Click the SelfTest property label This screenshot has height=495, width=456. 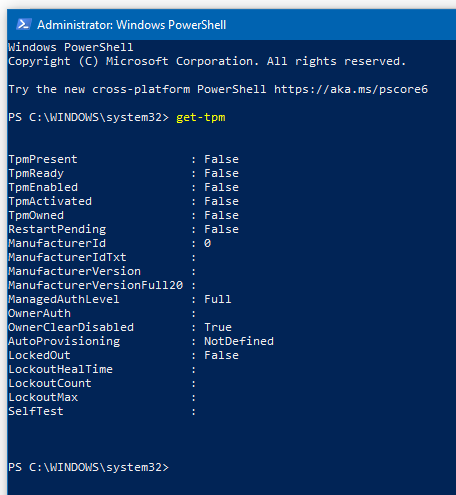click(36, 411)
